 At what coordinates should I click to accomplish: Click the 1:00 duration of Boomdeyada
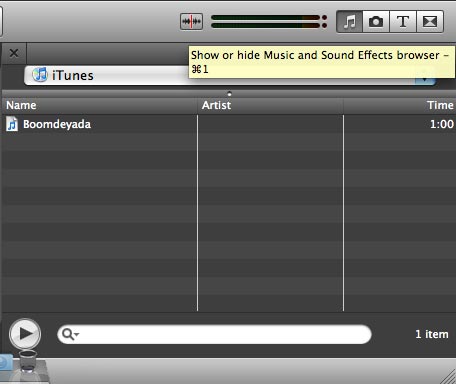click(442, 124)
